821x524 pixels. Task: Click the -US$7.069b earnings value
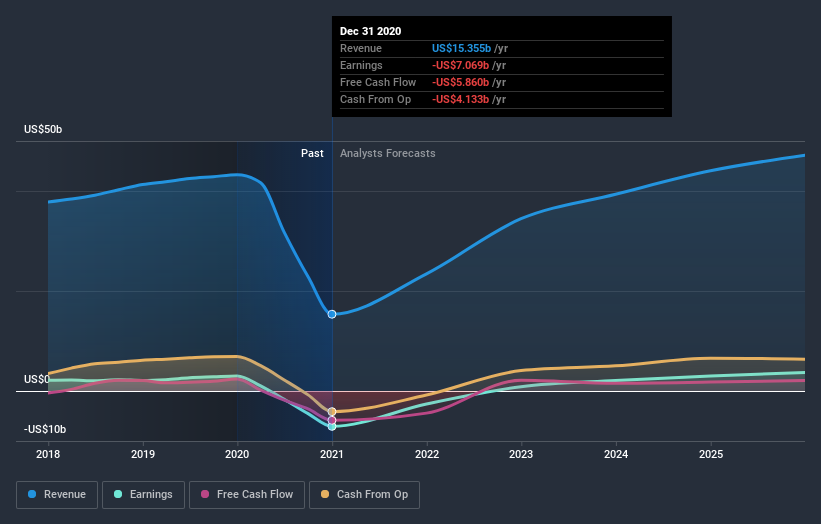tap(460, 65)
